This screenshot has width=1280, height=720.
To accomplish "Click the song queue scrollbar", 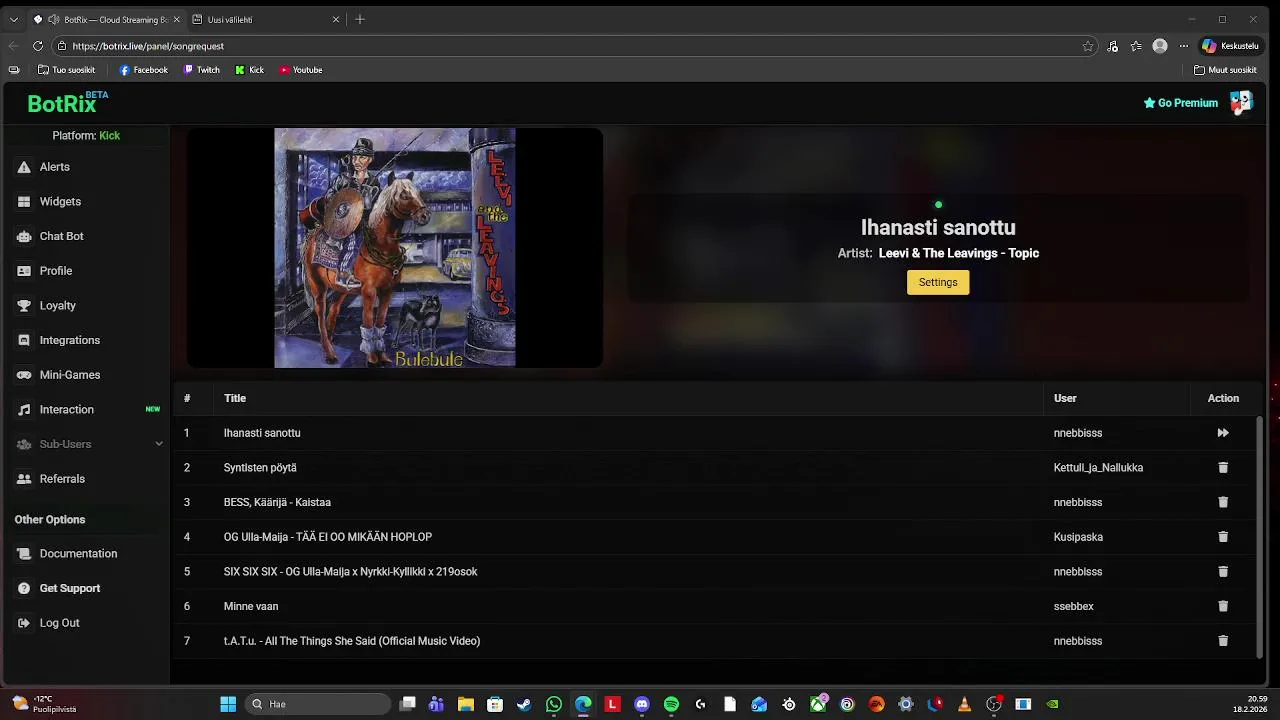I will click(1259, 537).
